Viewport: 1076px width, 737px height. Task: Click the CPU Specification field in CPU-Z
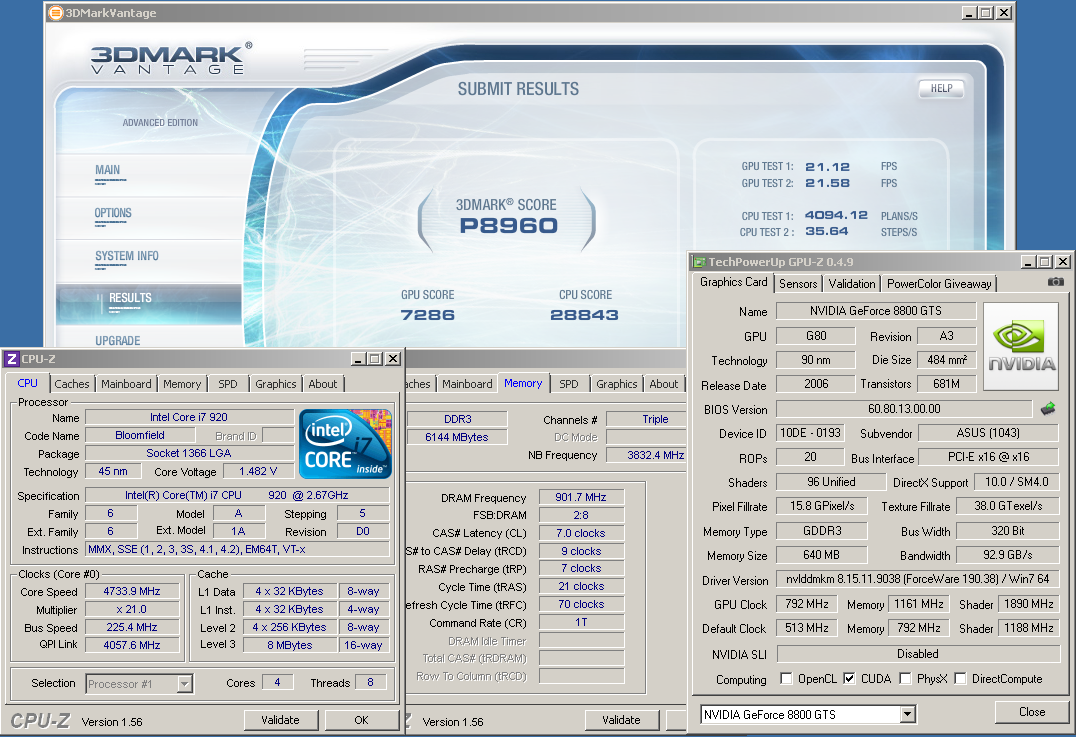coord(237,495)
